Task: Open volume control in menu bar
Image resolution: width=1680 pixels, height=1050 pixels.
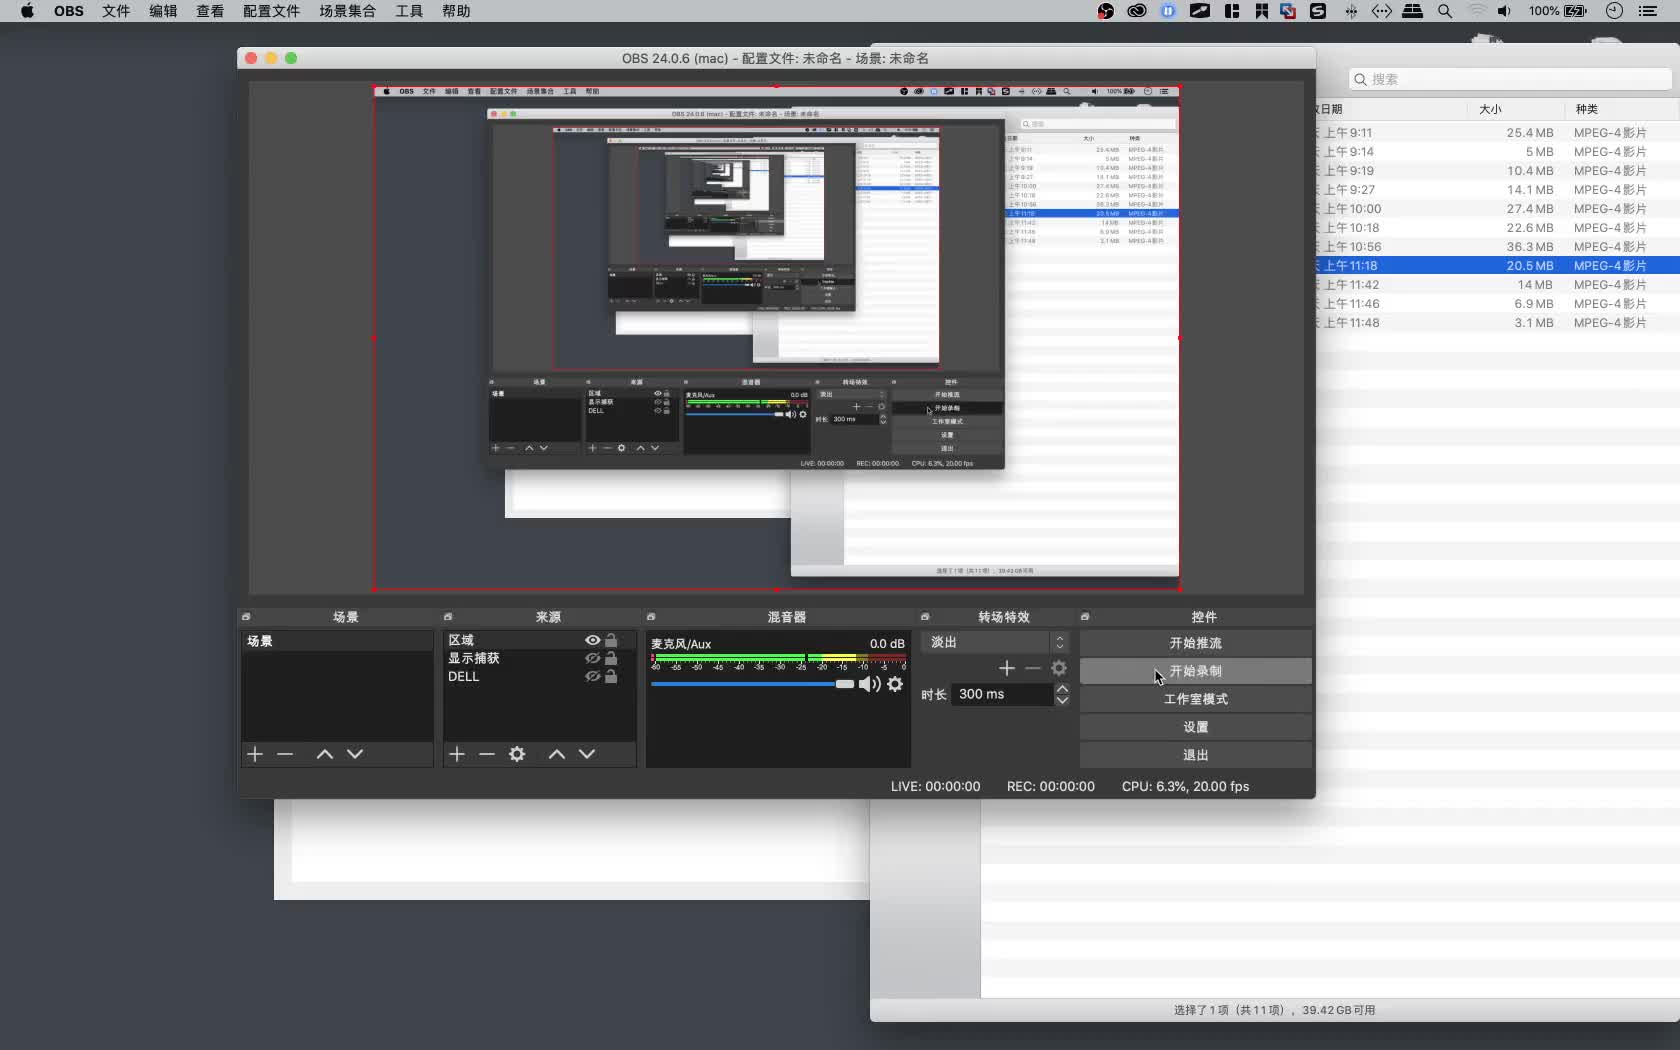Action: (x=1504, y=11)
